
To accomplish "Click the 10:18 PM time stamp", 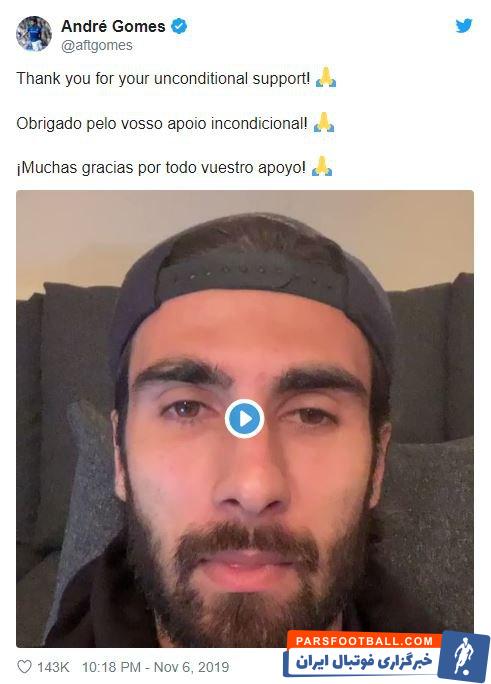I will (x=112, y=667).
